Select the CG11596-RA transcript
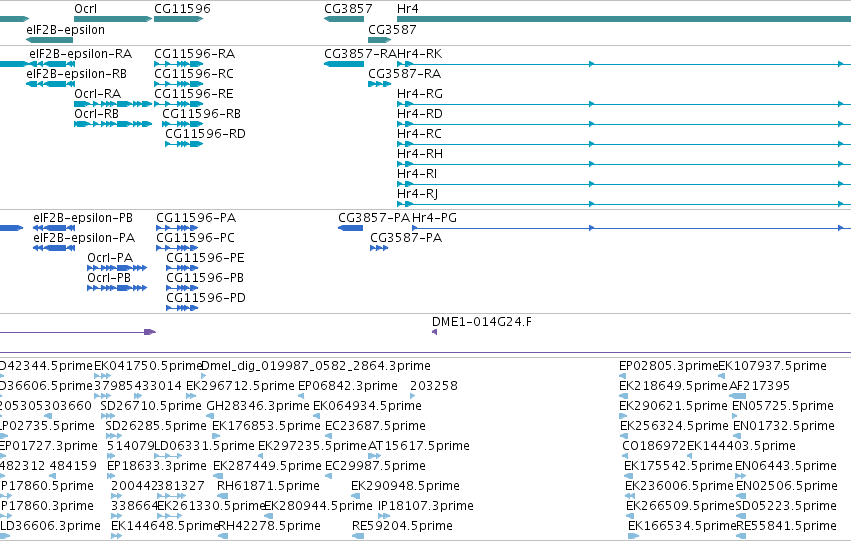 (194, 54)
